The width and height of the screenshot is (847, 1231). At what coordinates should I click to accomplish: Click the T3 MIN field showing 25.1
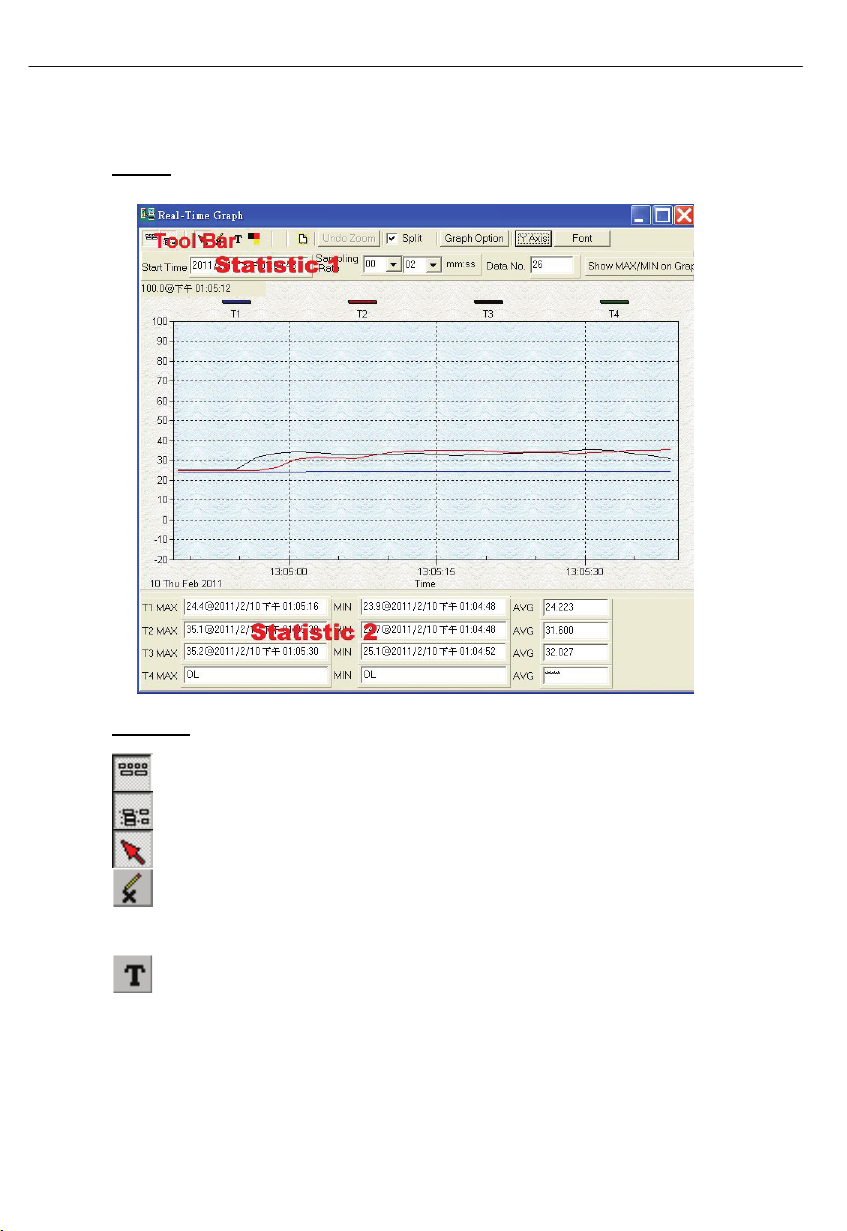click(434, 652)
